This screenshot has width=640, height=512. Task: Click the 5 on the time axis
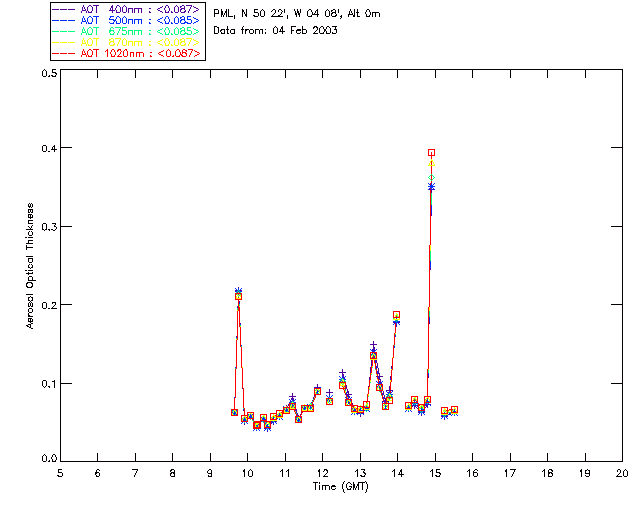pyautogui.click(x=60, y=473)
